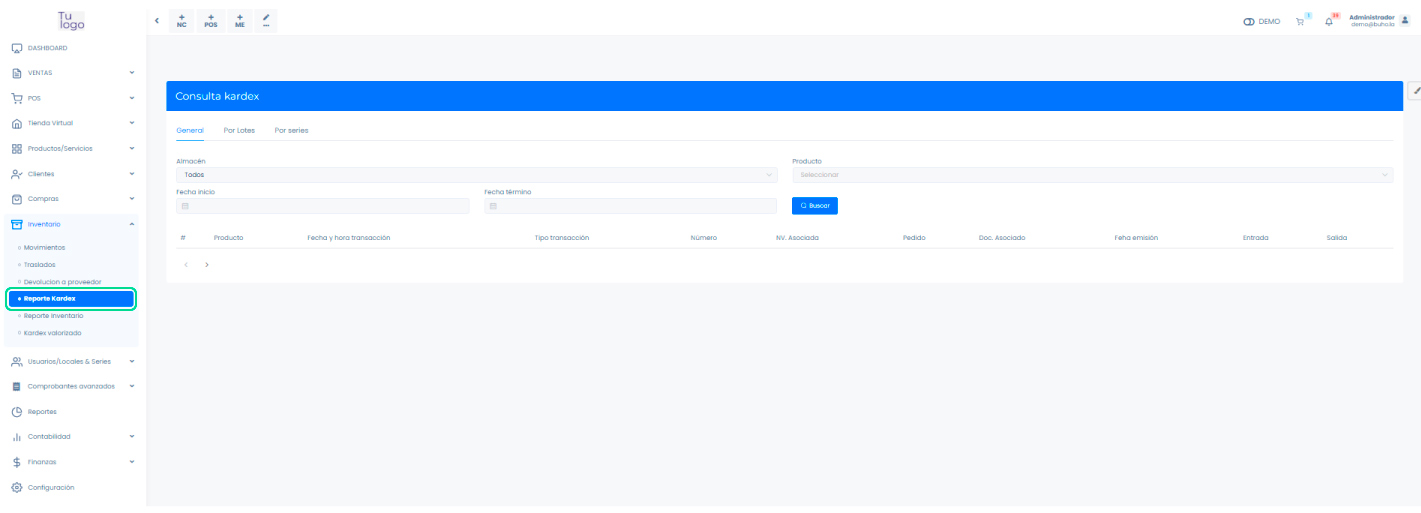Viewport: 1421px width, 513px height.
Task: Go to next page of table results
Action: 207,265
